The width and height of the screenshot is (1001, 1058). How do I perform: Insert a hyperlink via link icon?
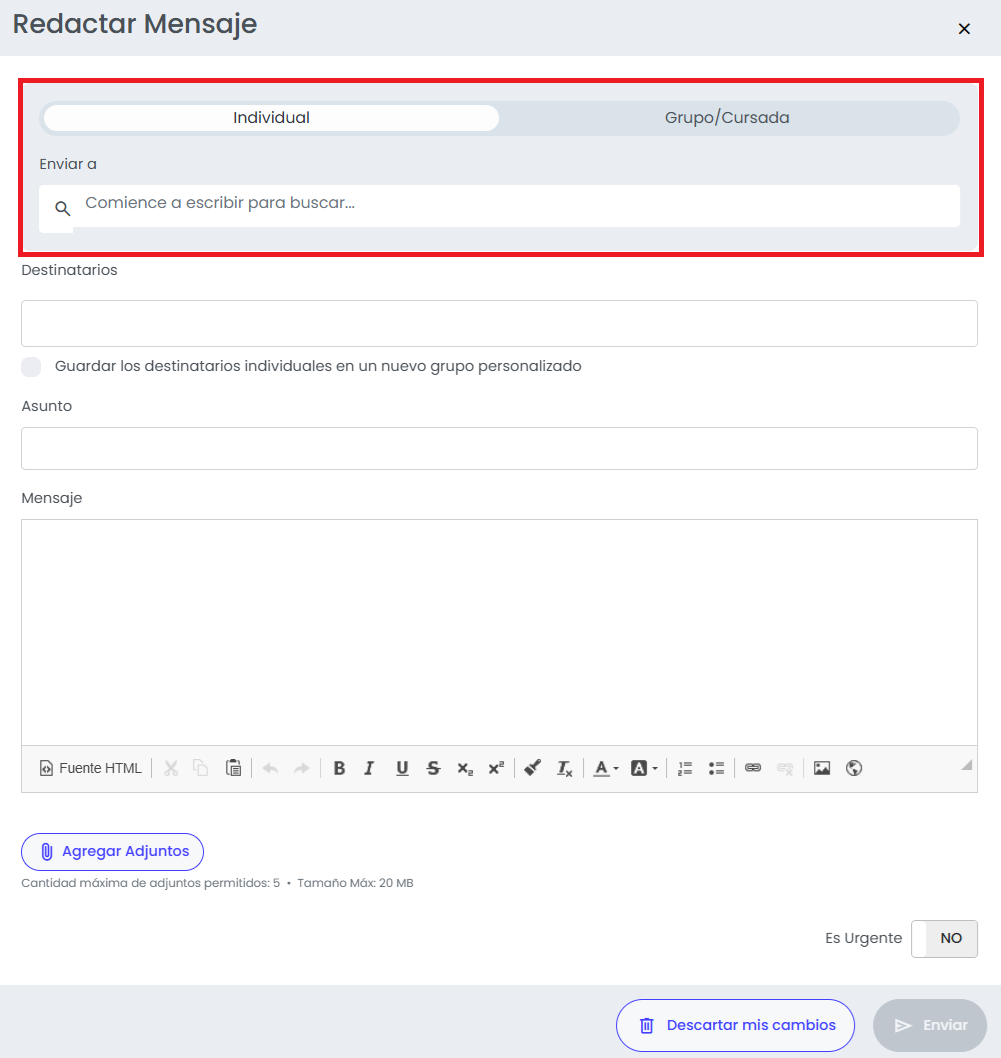[753, 768]
